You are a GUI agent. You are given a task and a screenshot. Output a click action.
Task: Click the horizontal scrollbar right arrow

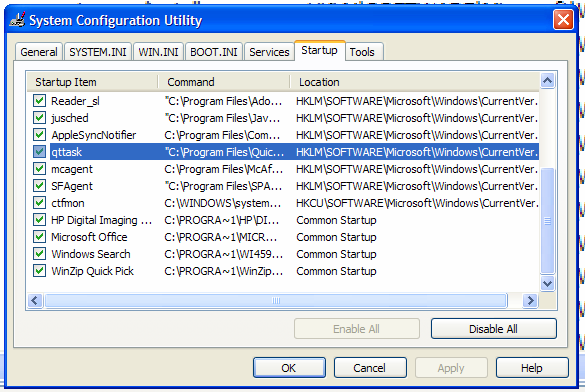(x=530, y=300)
